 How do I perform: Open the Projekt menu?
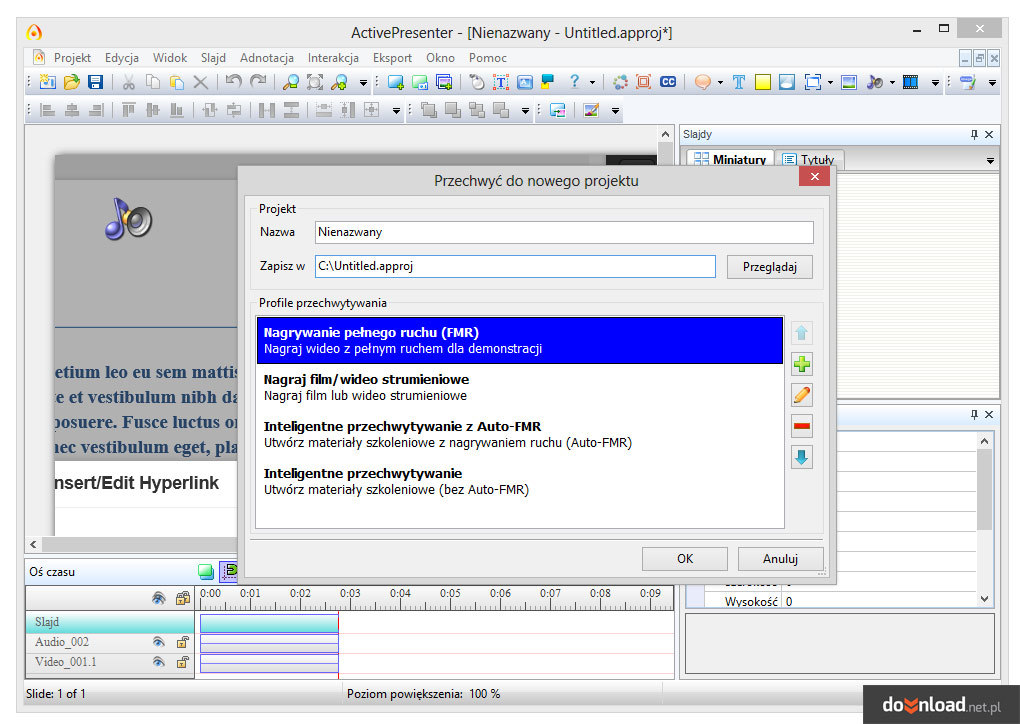(72, 58)
